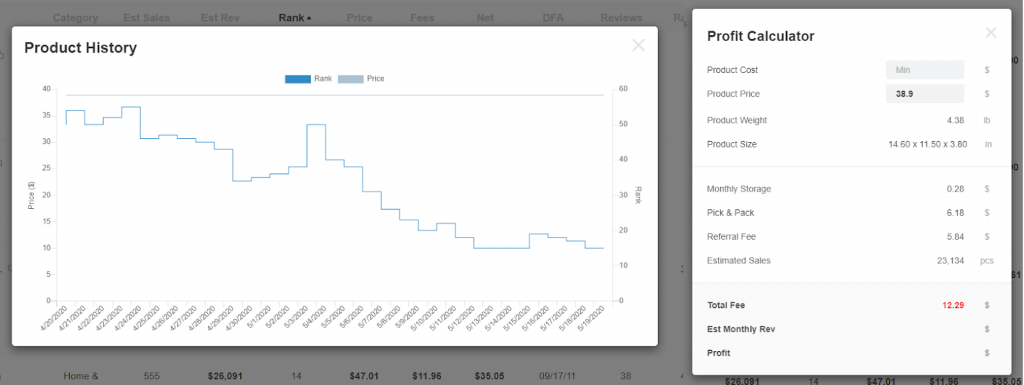
Task: Click $26,091 revenue in bottom-left table row
Action: click(224, 376)
